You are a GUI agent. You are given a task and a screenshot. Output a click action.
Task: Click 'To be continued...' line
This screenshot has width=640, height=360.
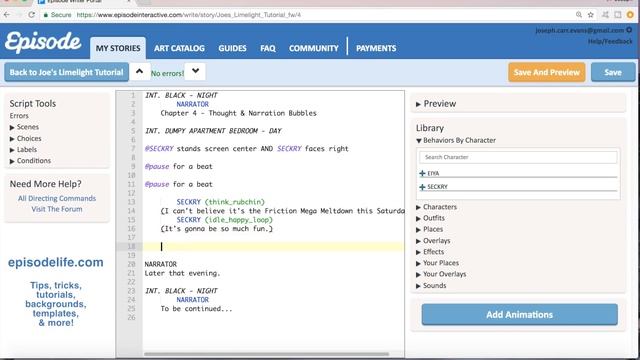[196, 309]
